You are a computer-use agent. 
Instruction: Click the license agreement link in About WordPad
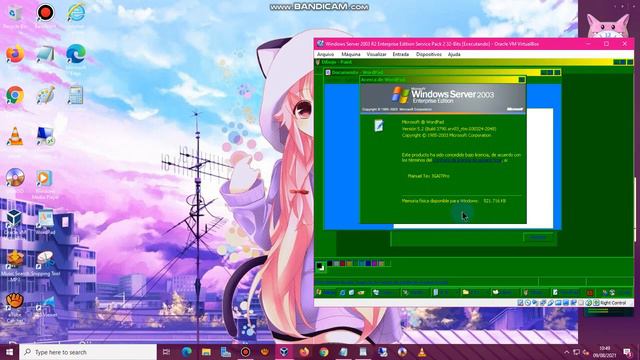click(x=467, y=161)
